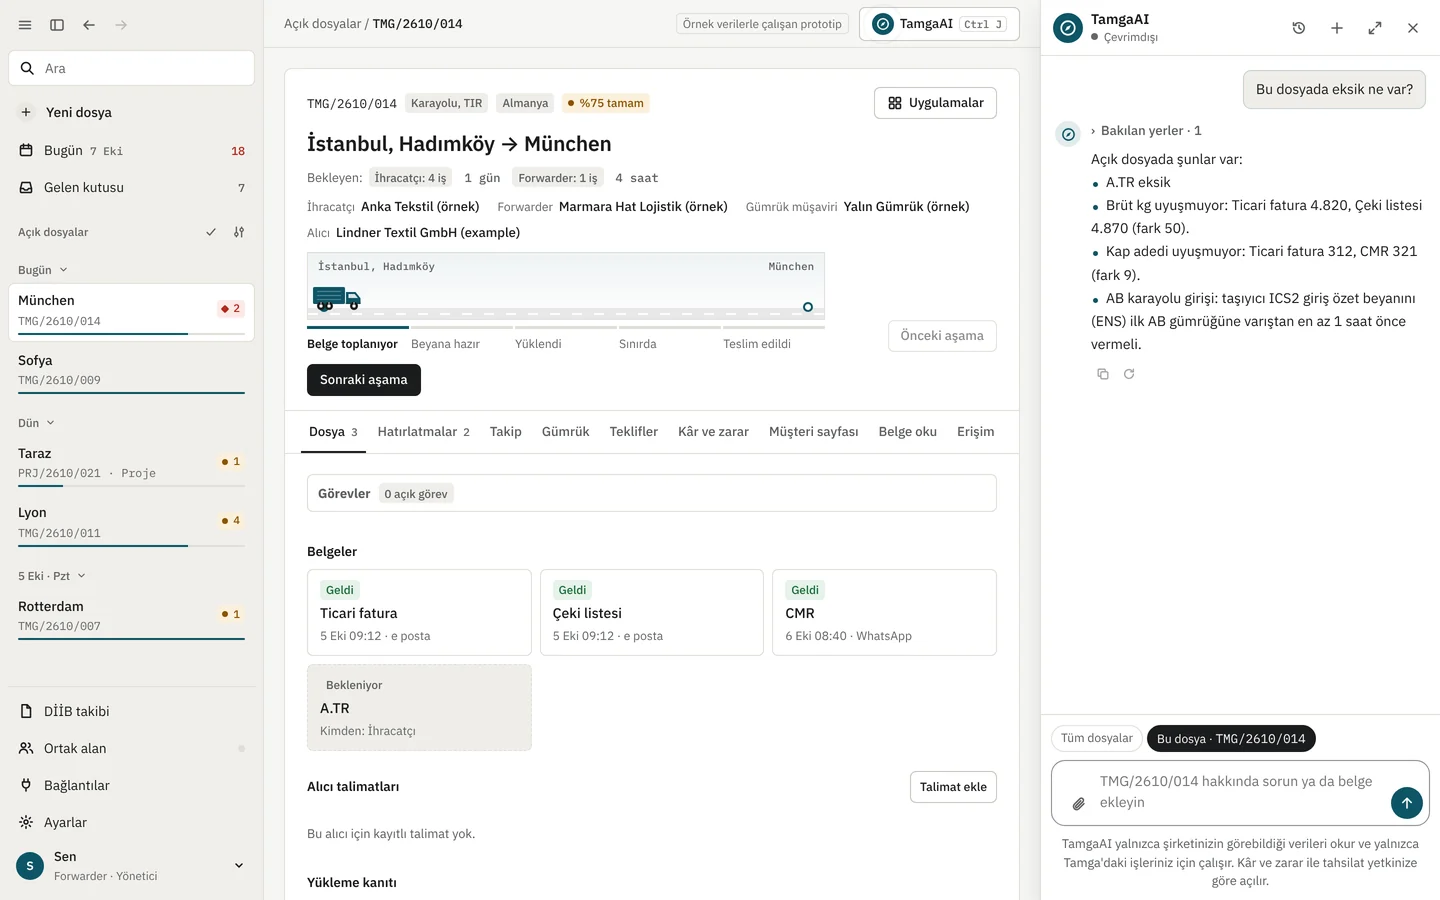This screenshot has width=1440, height=900.
Task: Regenerate the TamgaAI answer
Action: 1129,374
